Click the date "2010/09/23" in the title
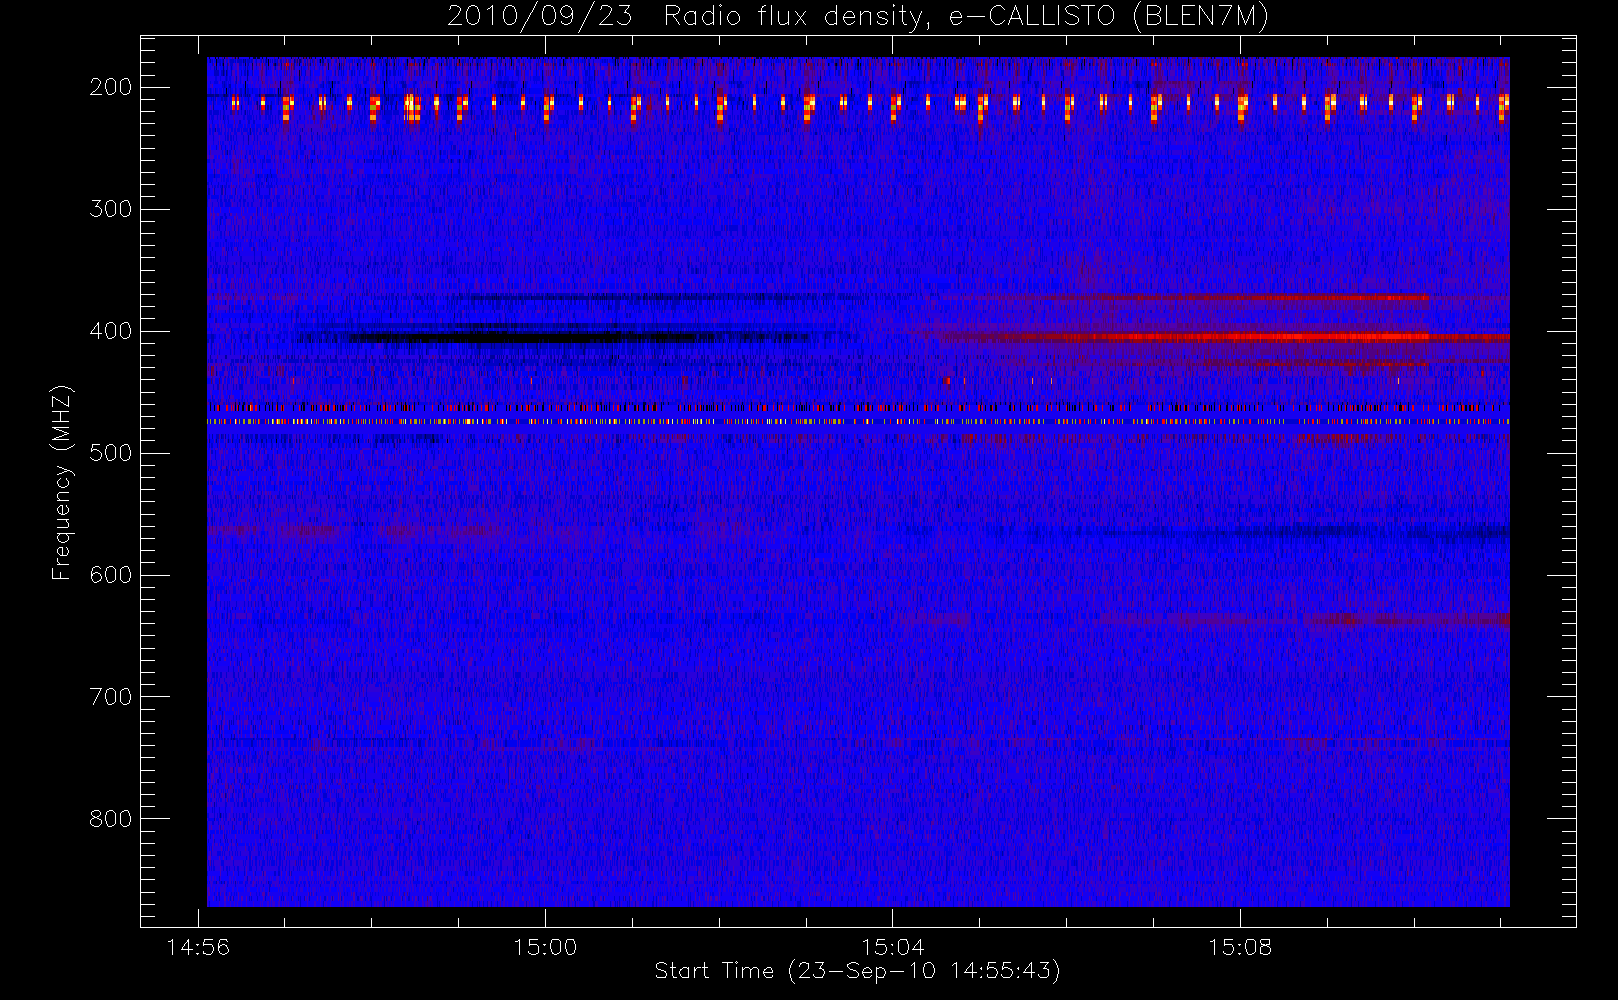Viewport: 1618px width, 1000px height. pos(539,17)
